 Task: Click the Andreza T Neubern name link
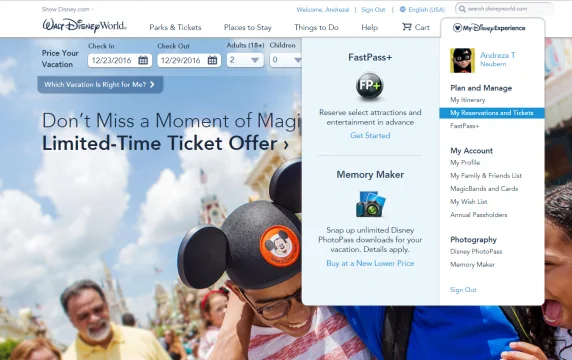pyautogui.click(x=498, y=59)
